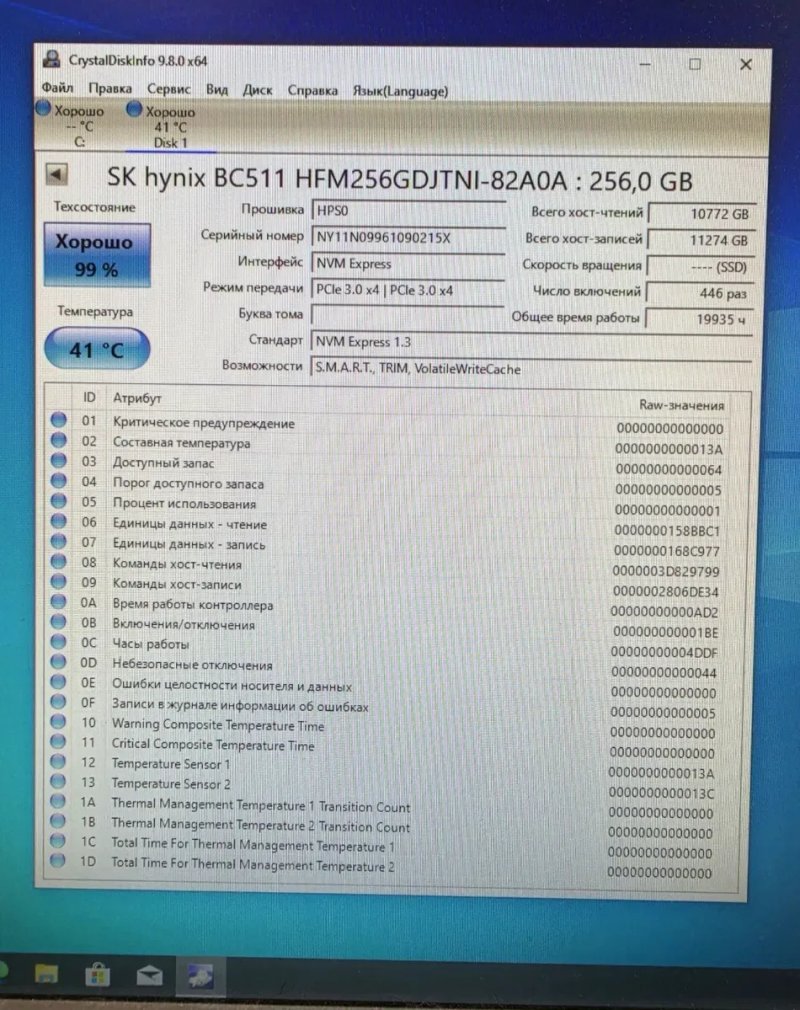The width and height of the screenshot is (800, 1010).
Task: Open the Сервис menu
Action: [x=169, y=89]
